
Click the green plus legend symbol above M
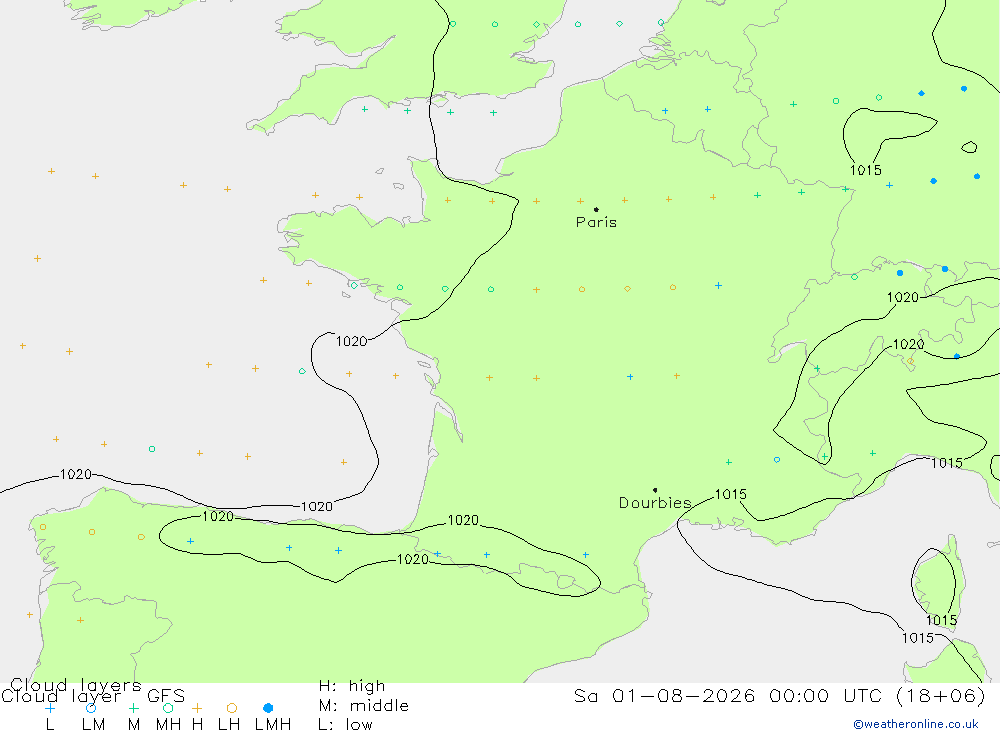point(133,708)
